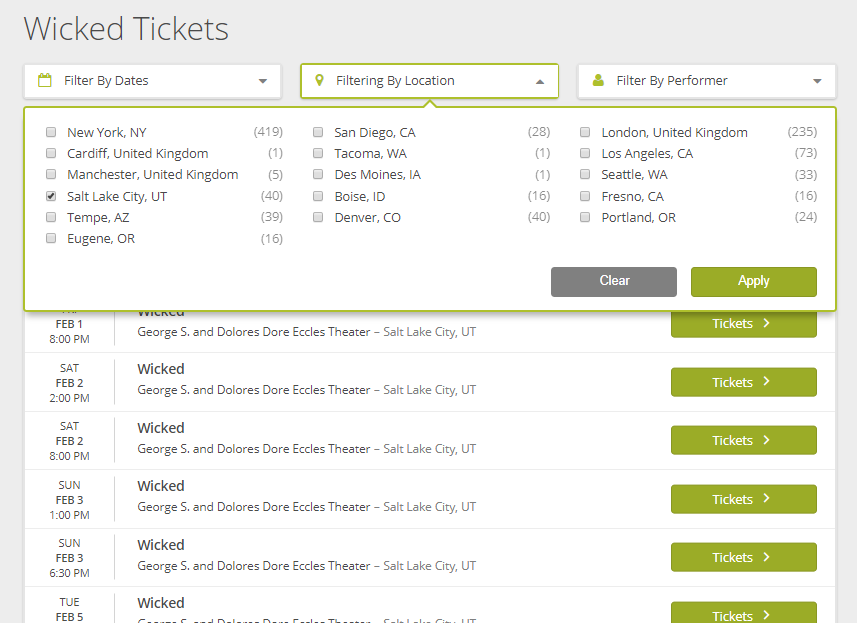Open Wicked event title for FEB 3 1:00 PM
This screenshot has height=623, width=857.
click(161, 486)
